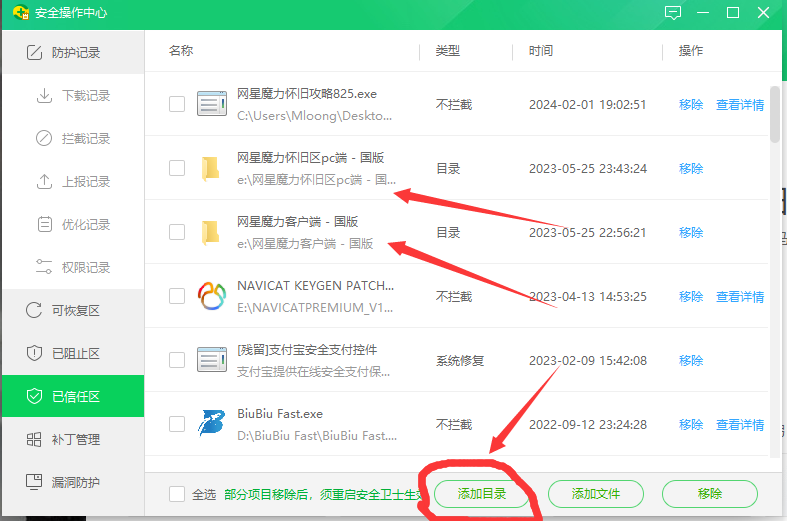Click 移除 for 网星魔力怀旧攻略825.exe
This screenshot has width=787, height=521.
pos(691,104)
